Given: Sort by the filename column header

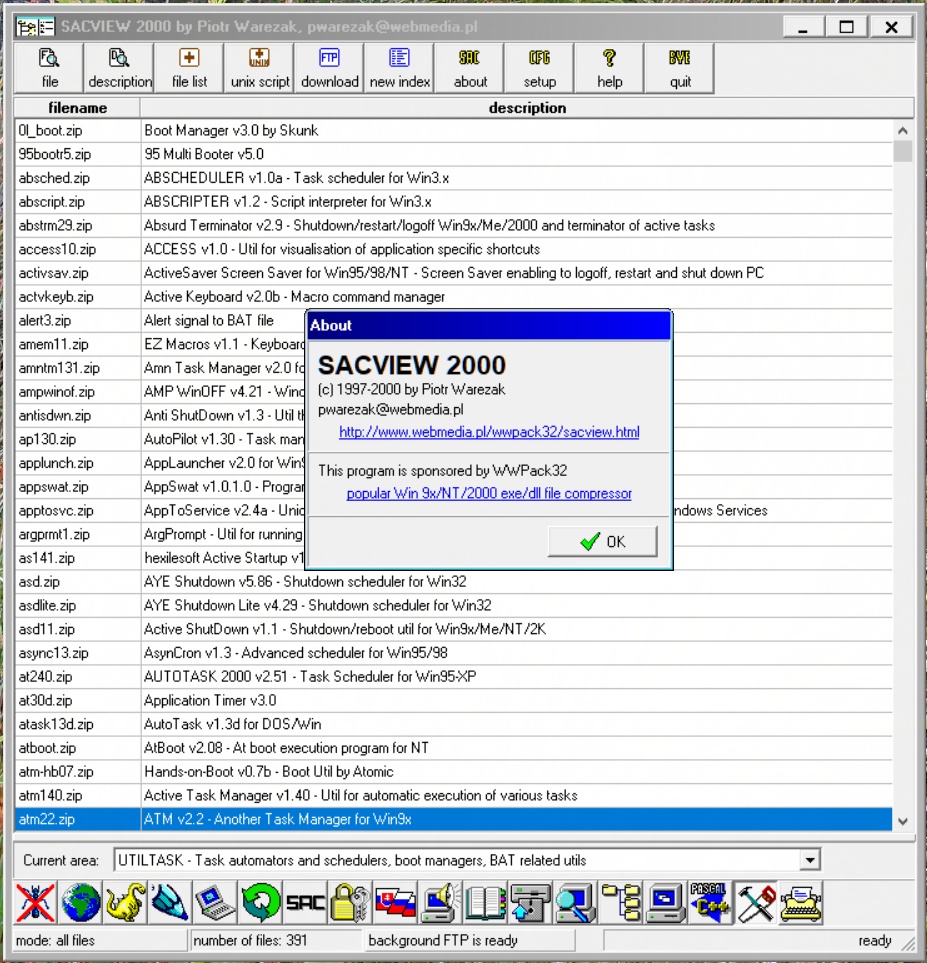Looking at the screenshot, I should pyautogui.click(x=77, y=108).
